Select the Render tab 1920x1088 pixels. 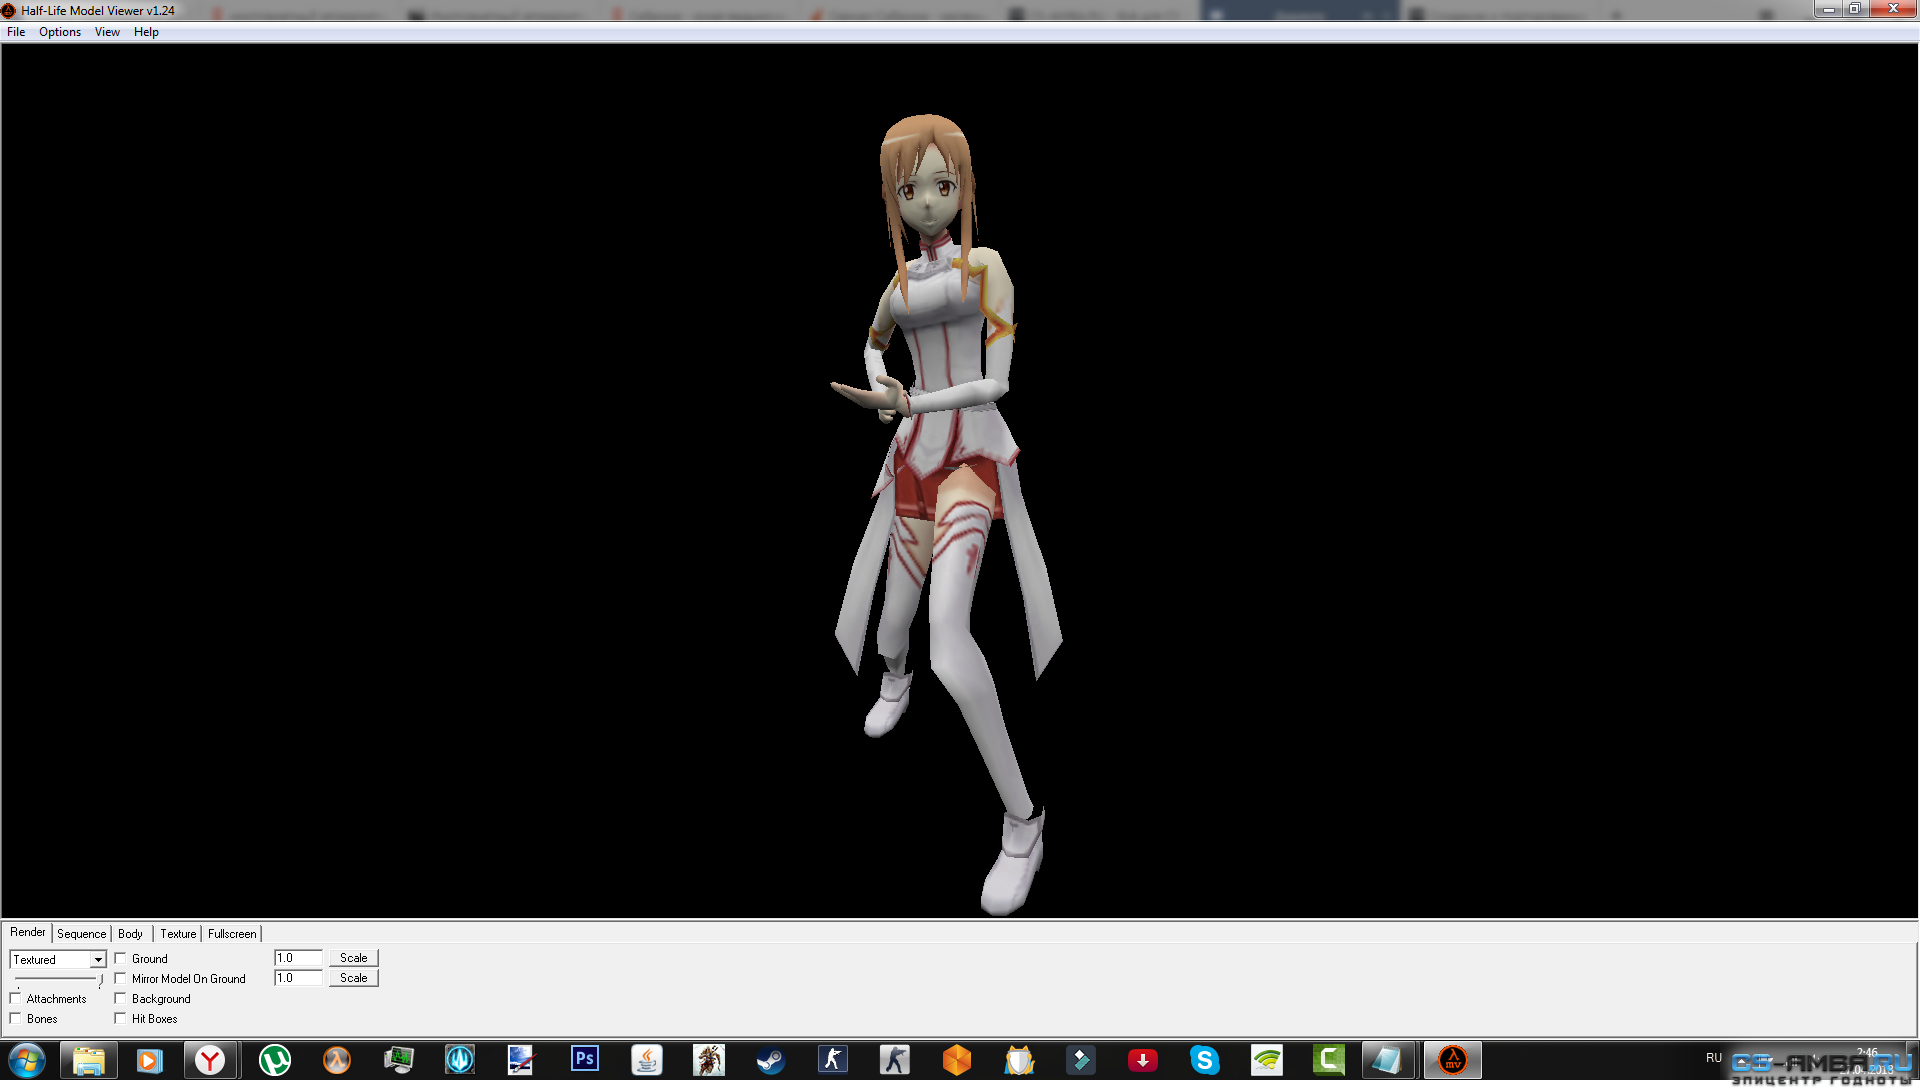[x=27, y=932]
